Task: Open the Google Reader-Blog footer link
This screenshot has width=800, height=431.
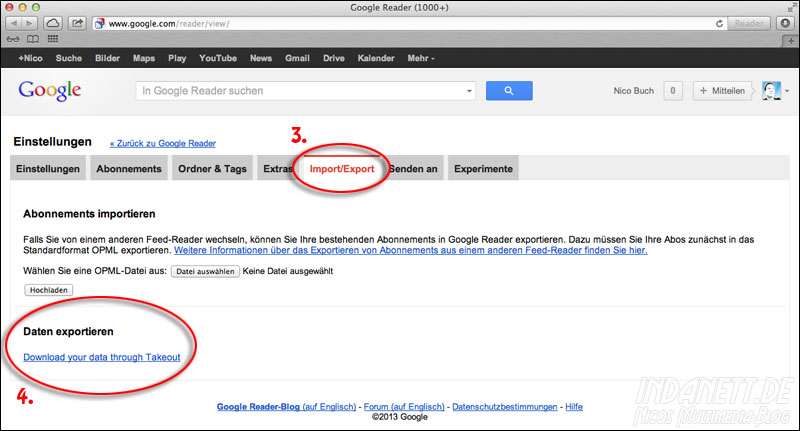Action: (x=286, y=407)
